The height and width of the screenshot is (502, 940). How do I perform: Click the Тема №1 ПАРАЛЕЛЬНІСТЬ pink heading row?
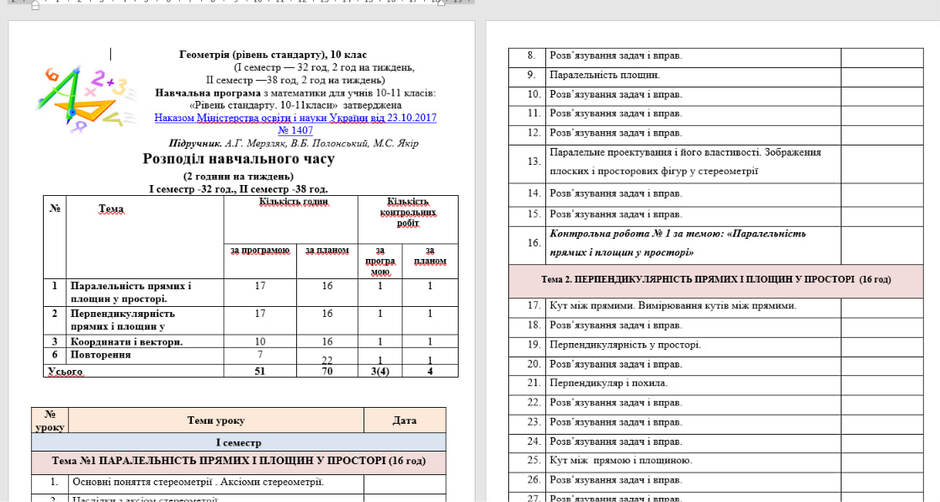pyautogui.click(x=239, y=461)
